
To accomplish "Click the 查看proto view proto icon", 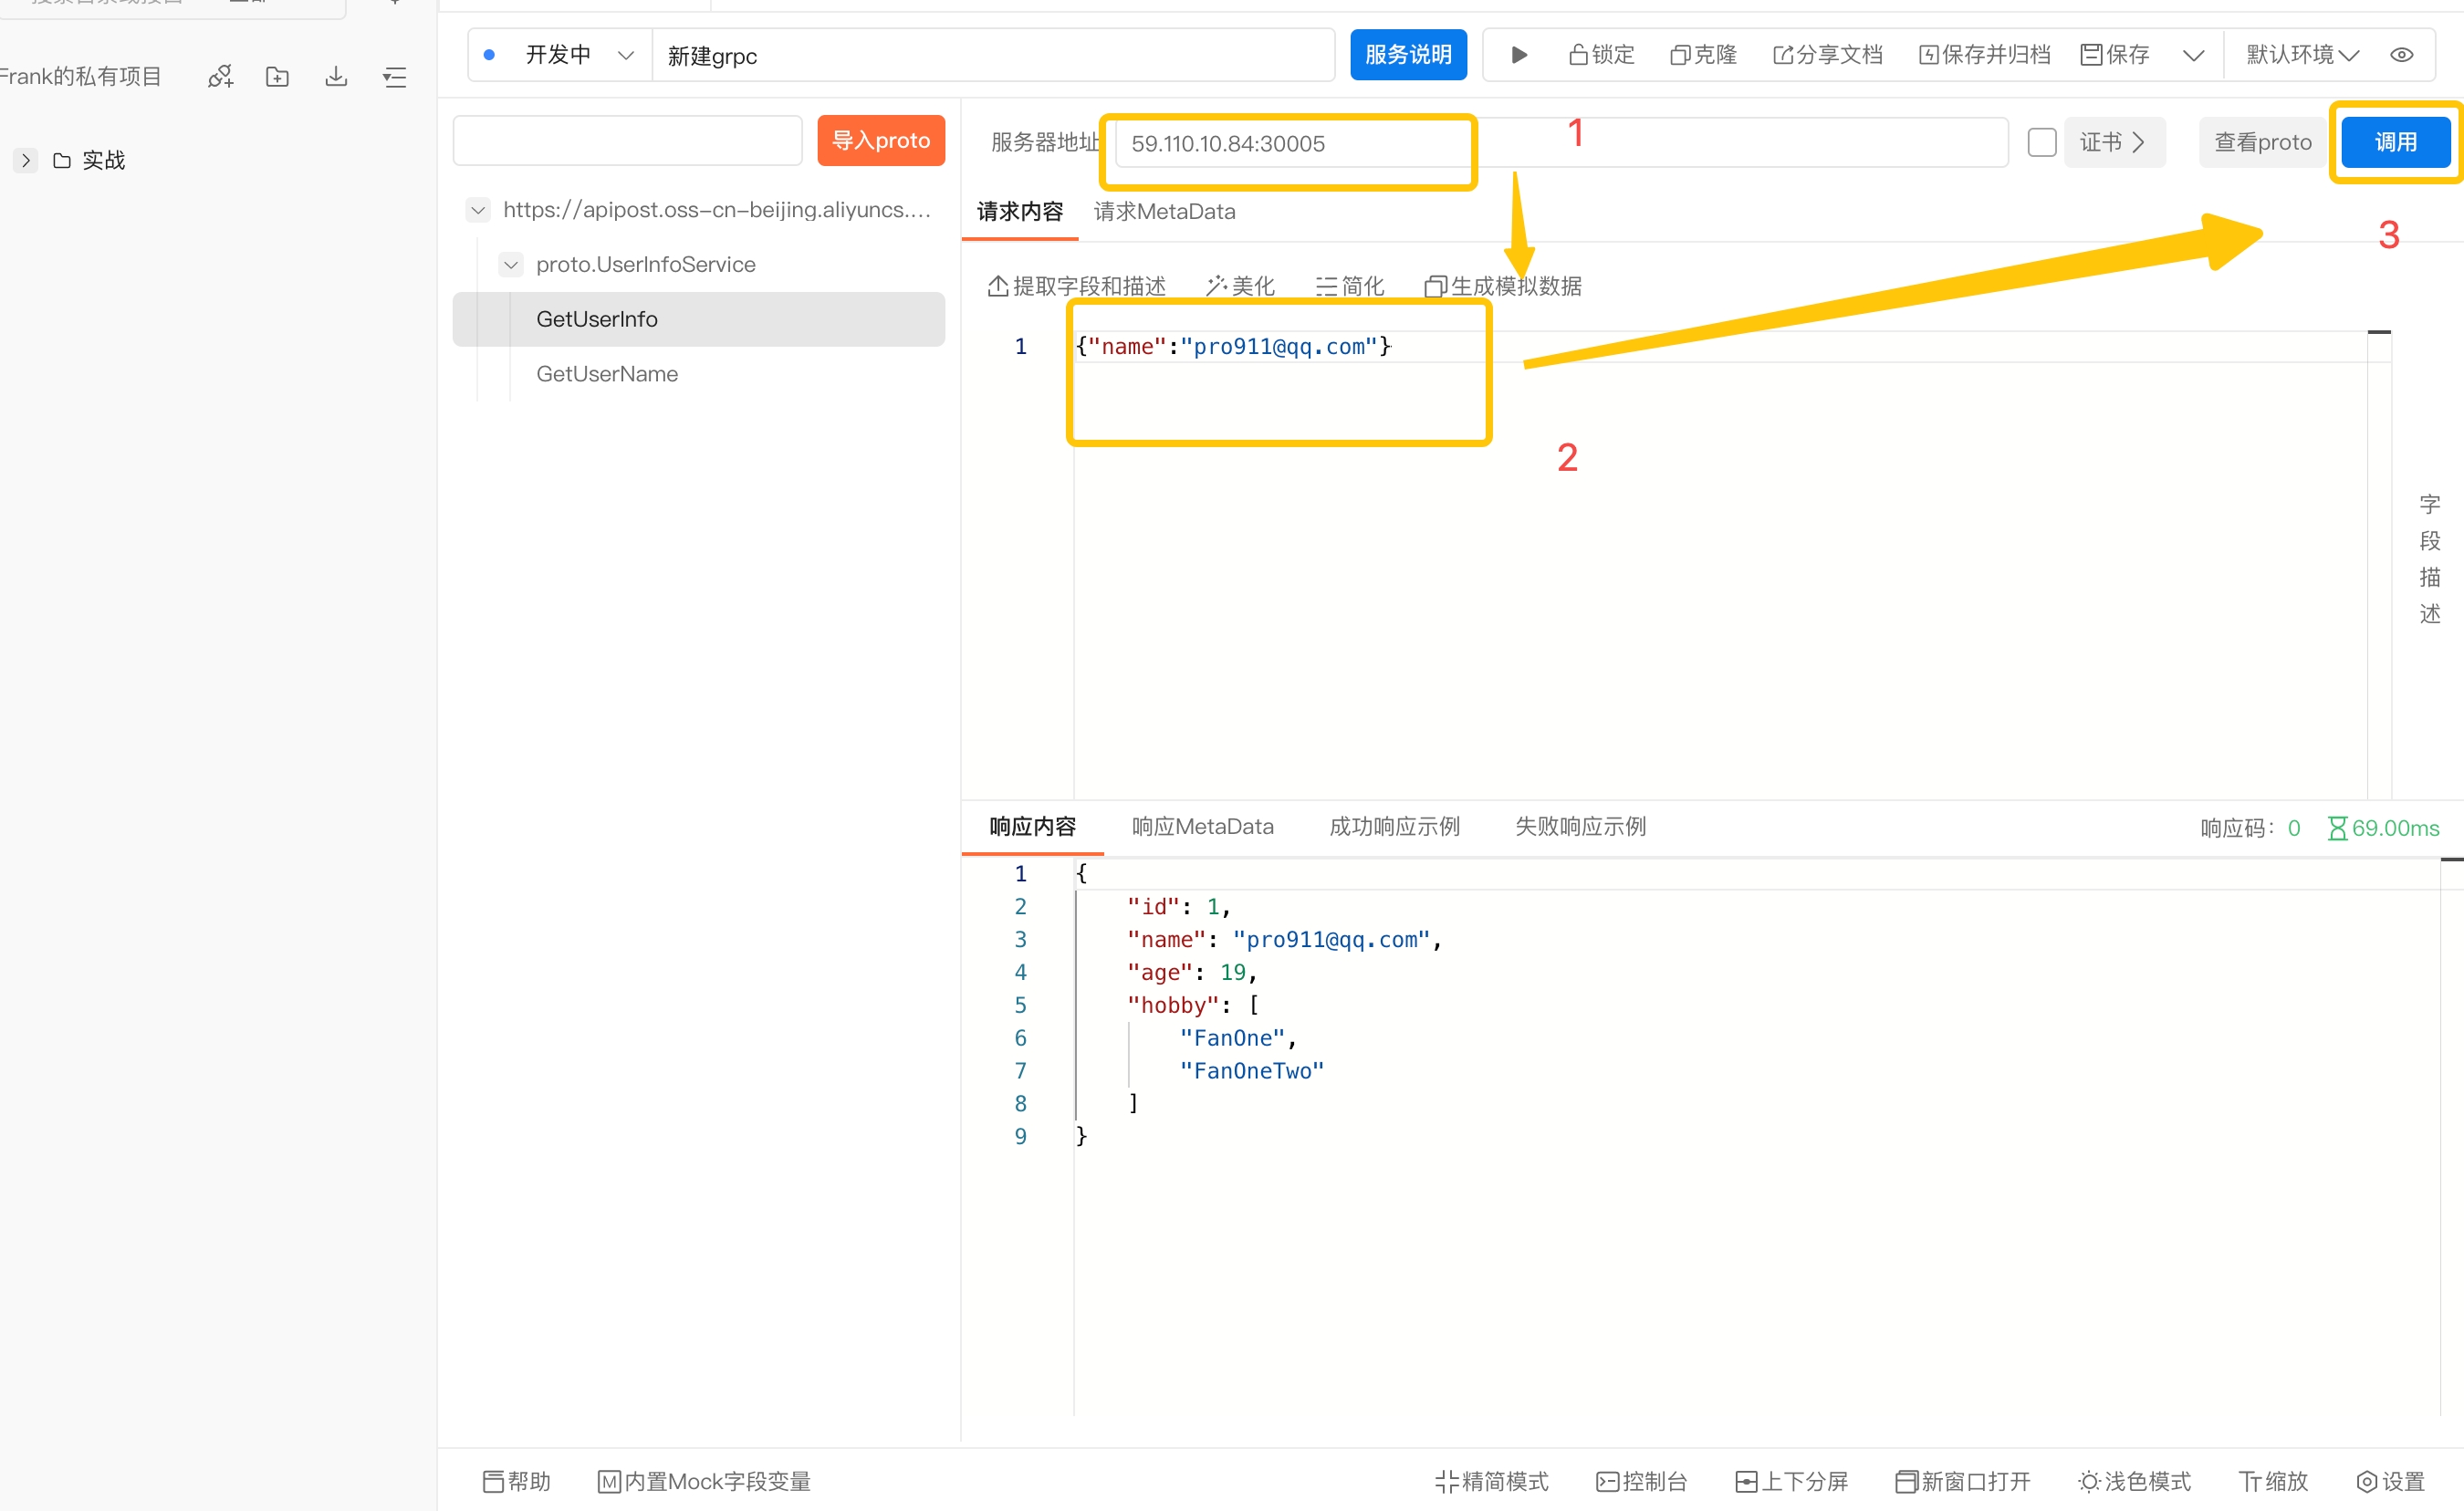I will coord(2261,141).
